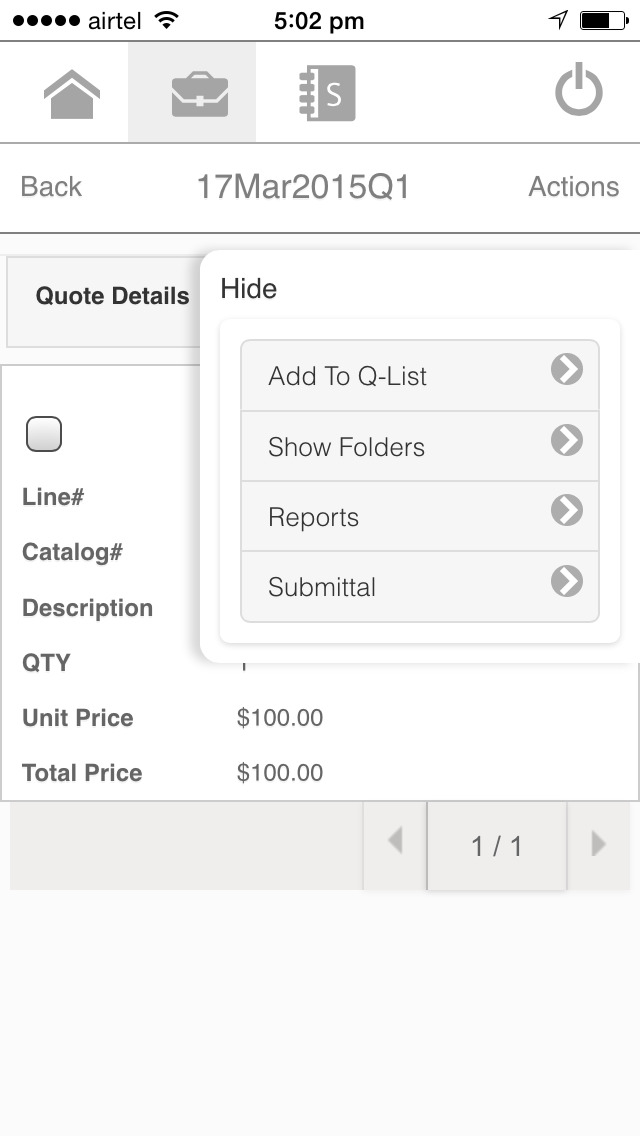This screenshot has height=1136, width=640.
Task: Open the briefcase quotes icon
Action: coord(199,93)
